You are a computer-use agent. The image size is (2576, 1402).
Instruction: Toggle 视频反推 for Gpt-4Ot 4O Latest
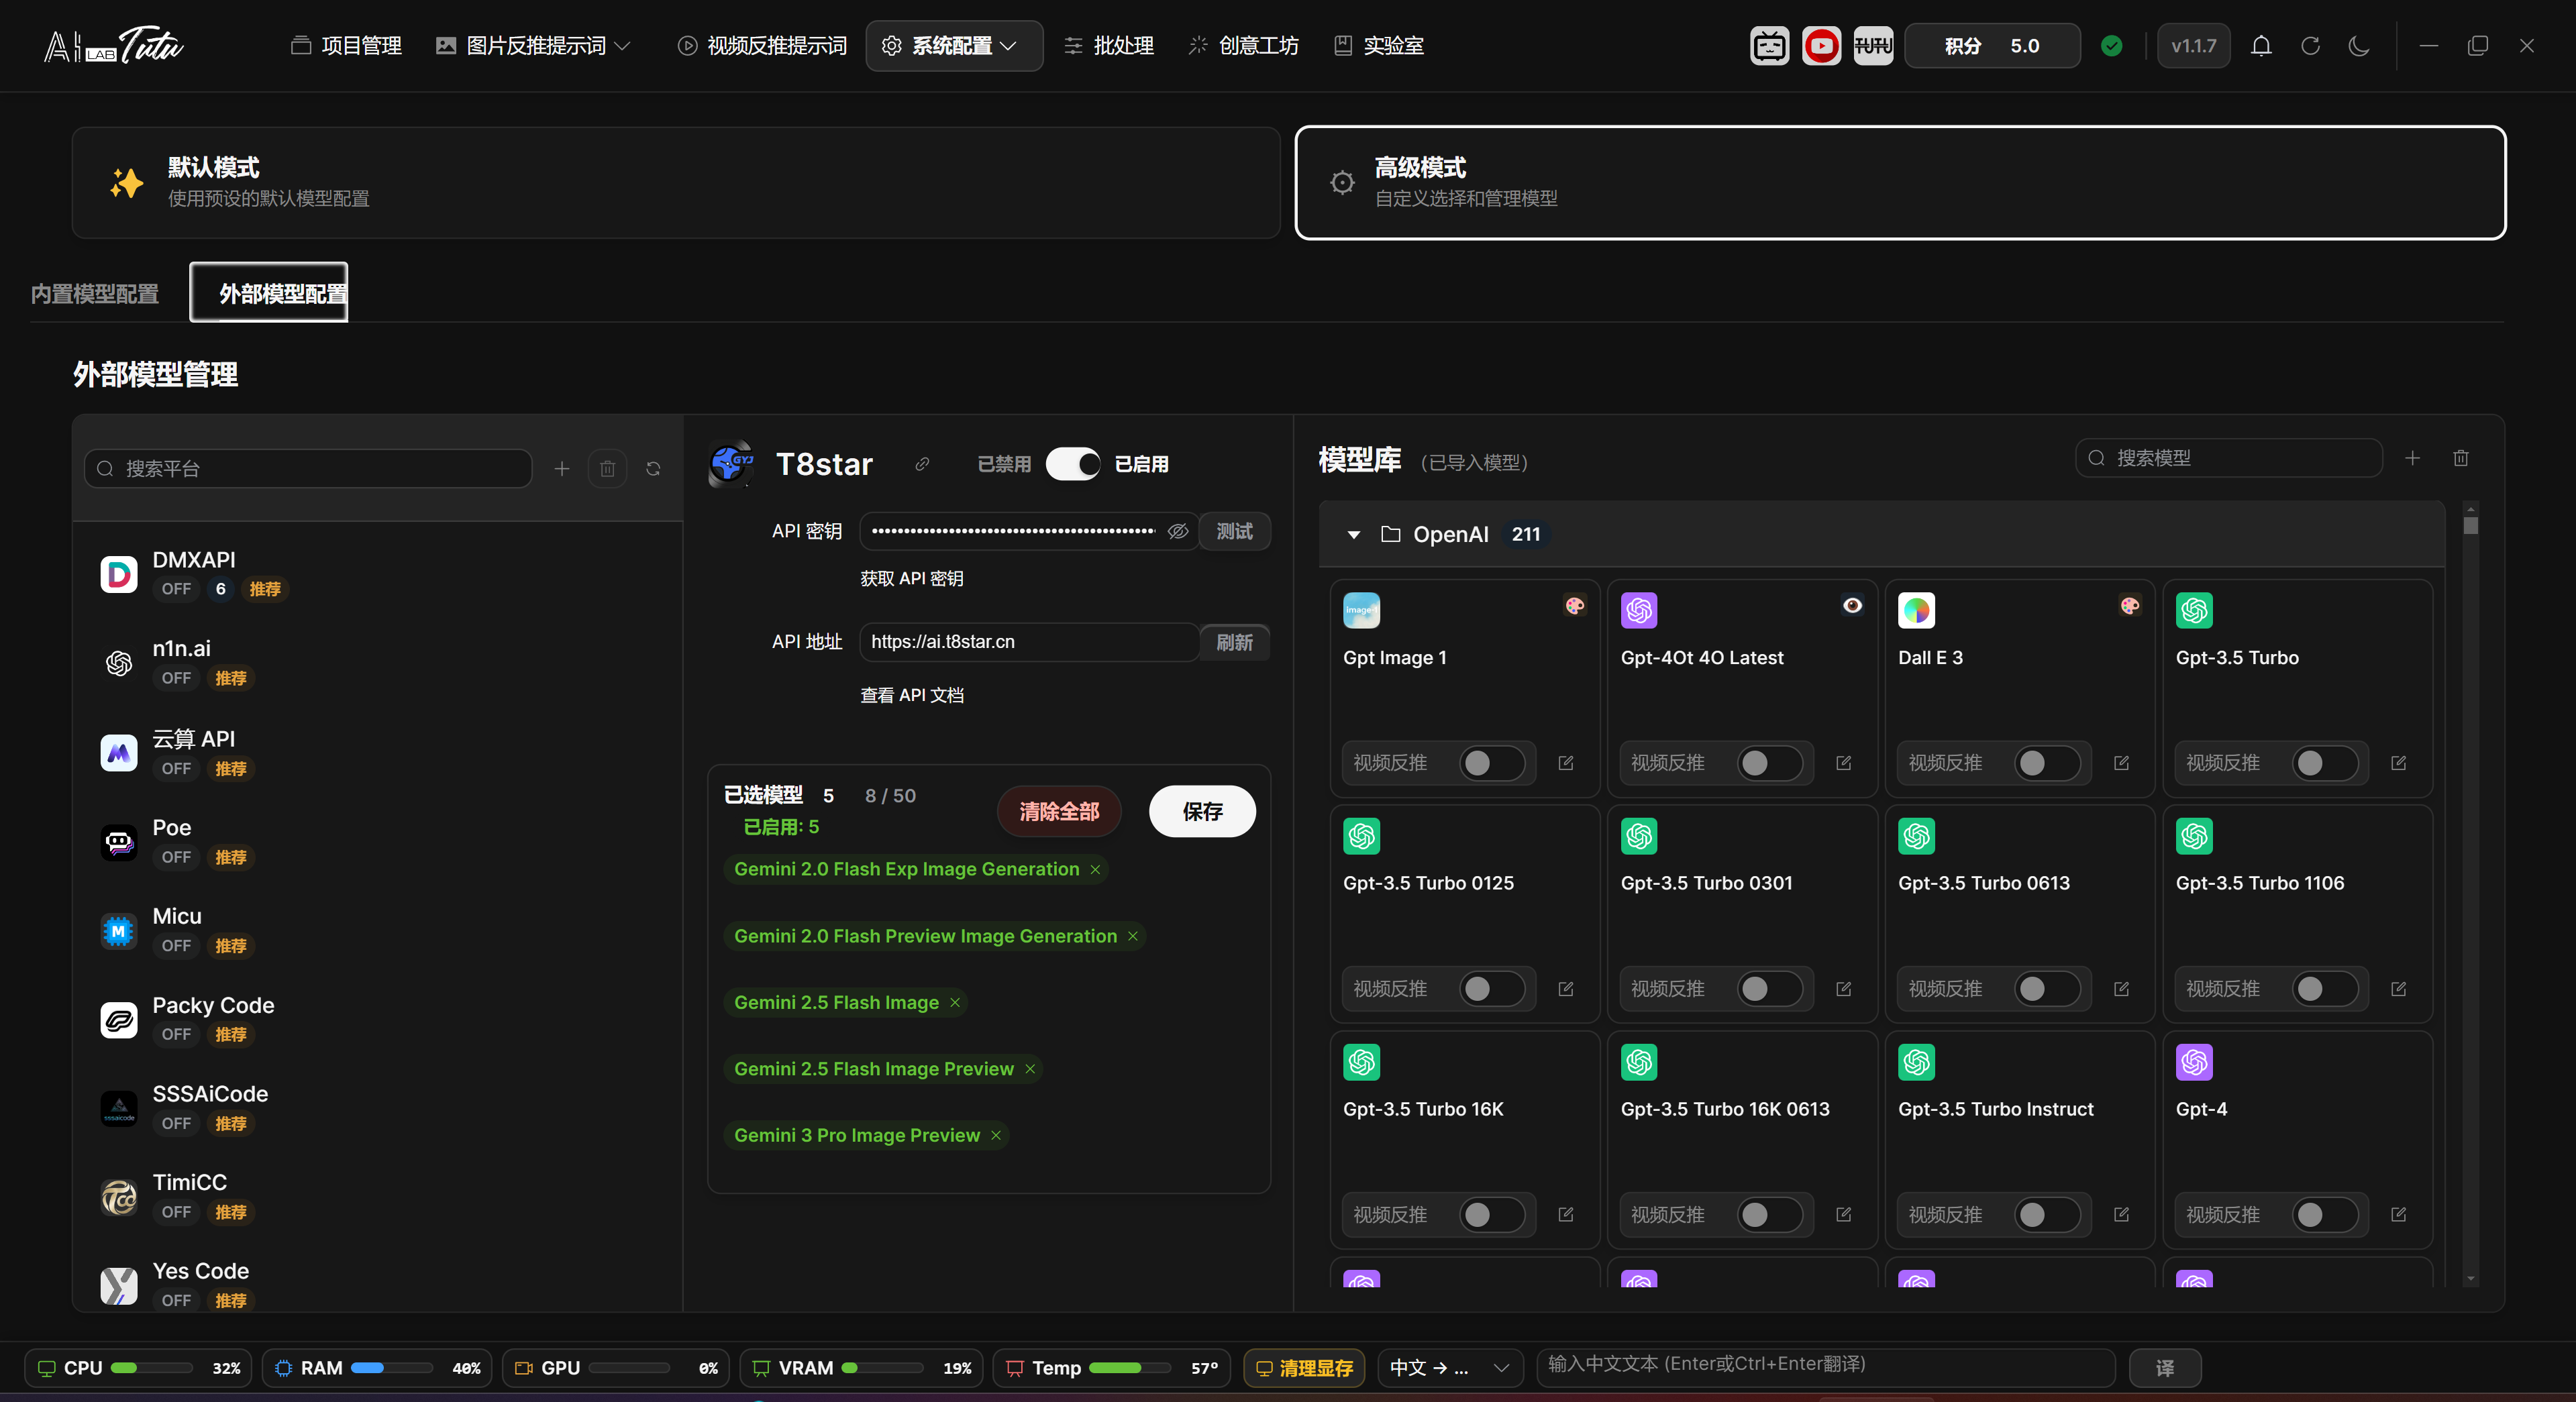point(1769,763)
